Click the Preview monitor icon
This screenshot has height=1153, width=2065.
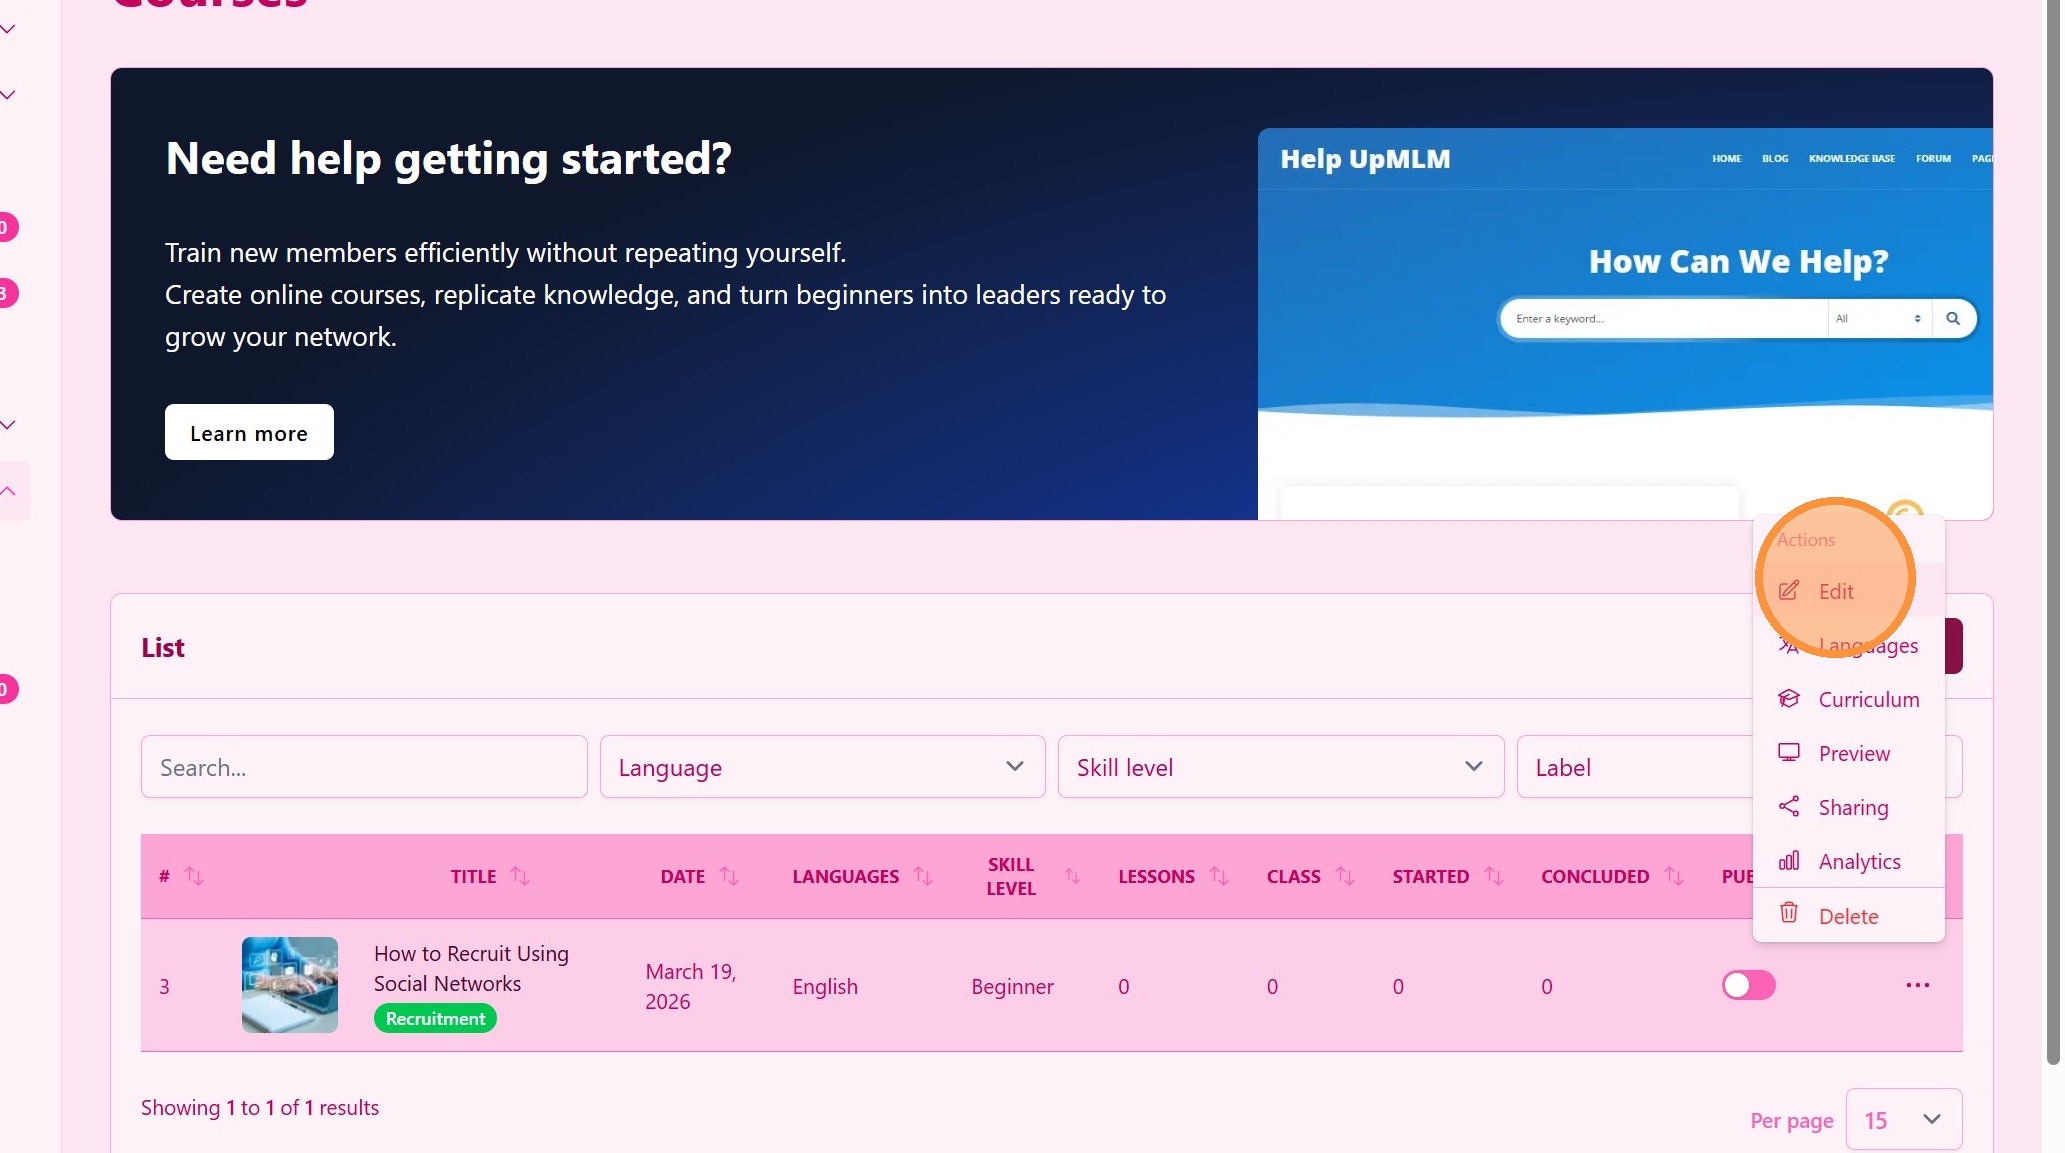[1789, 753]
